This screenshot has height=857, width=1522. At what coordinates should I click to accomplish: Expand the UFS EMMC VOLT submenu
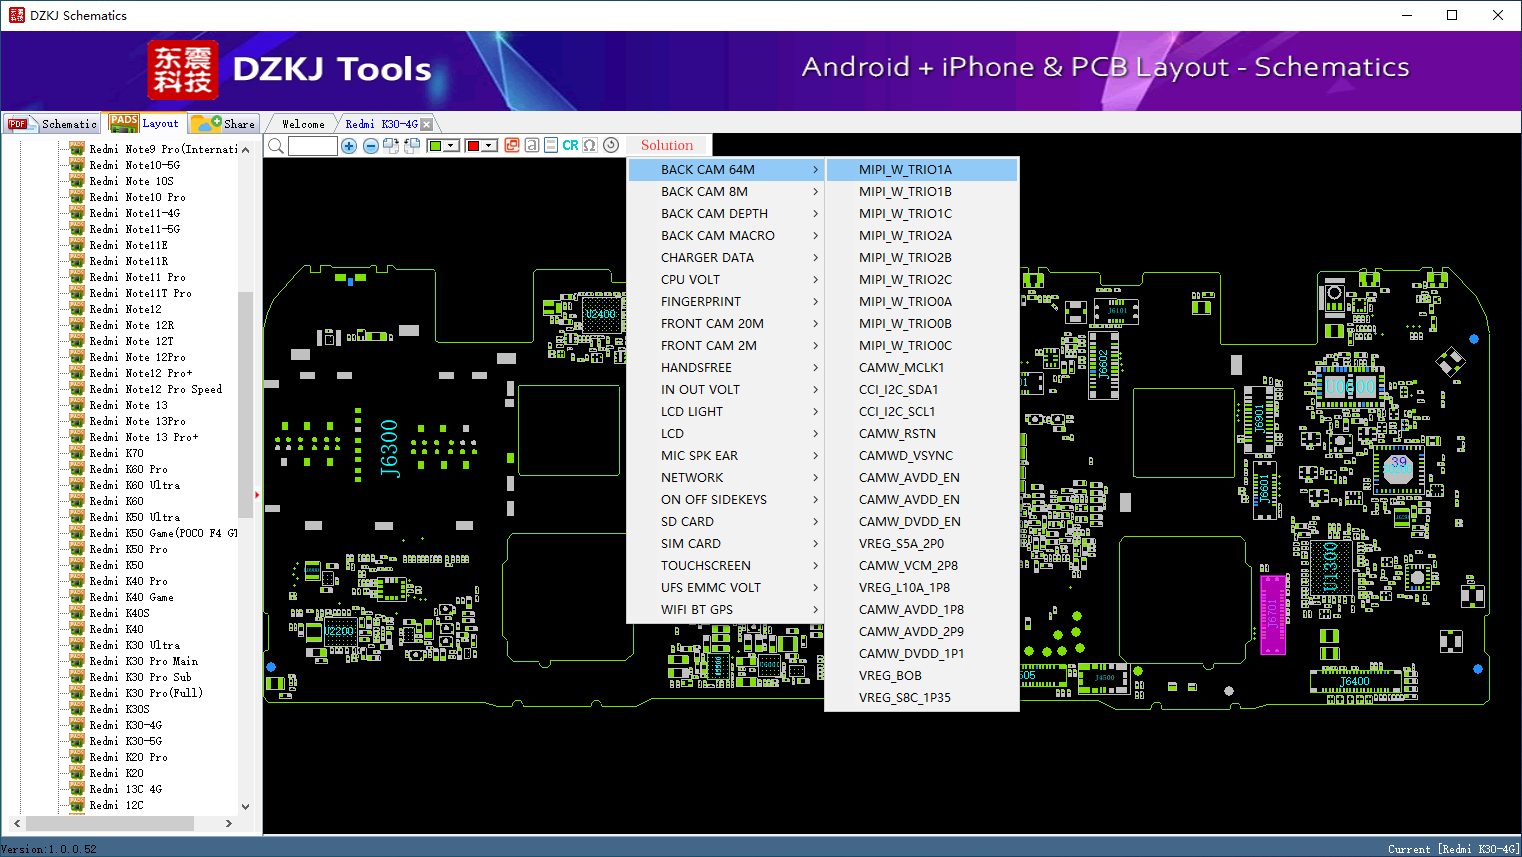(725, 588)
